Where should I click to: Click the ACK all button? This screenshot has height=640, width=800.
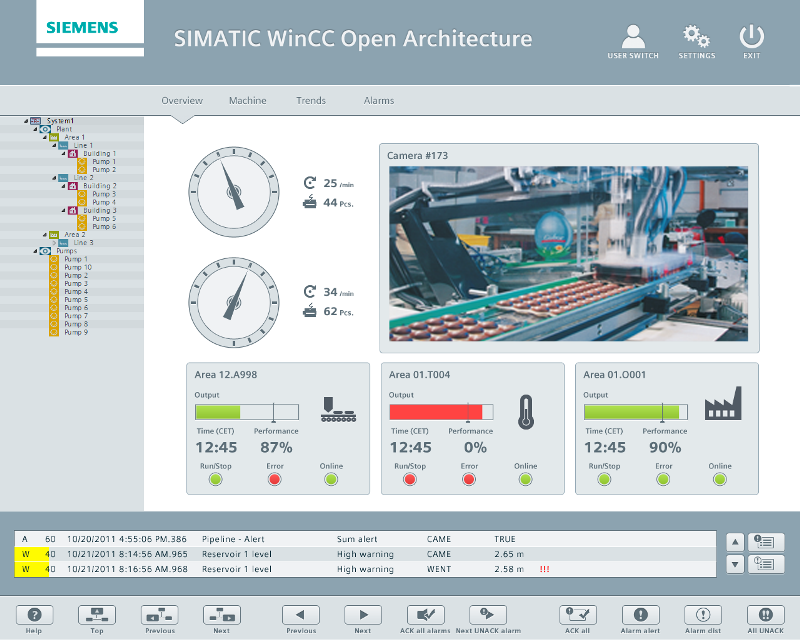(578, 615)
